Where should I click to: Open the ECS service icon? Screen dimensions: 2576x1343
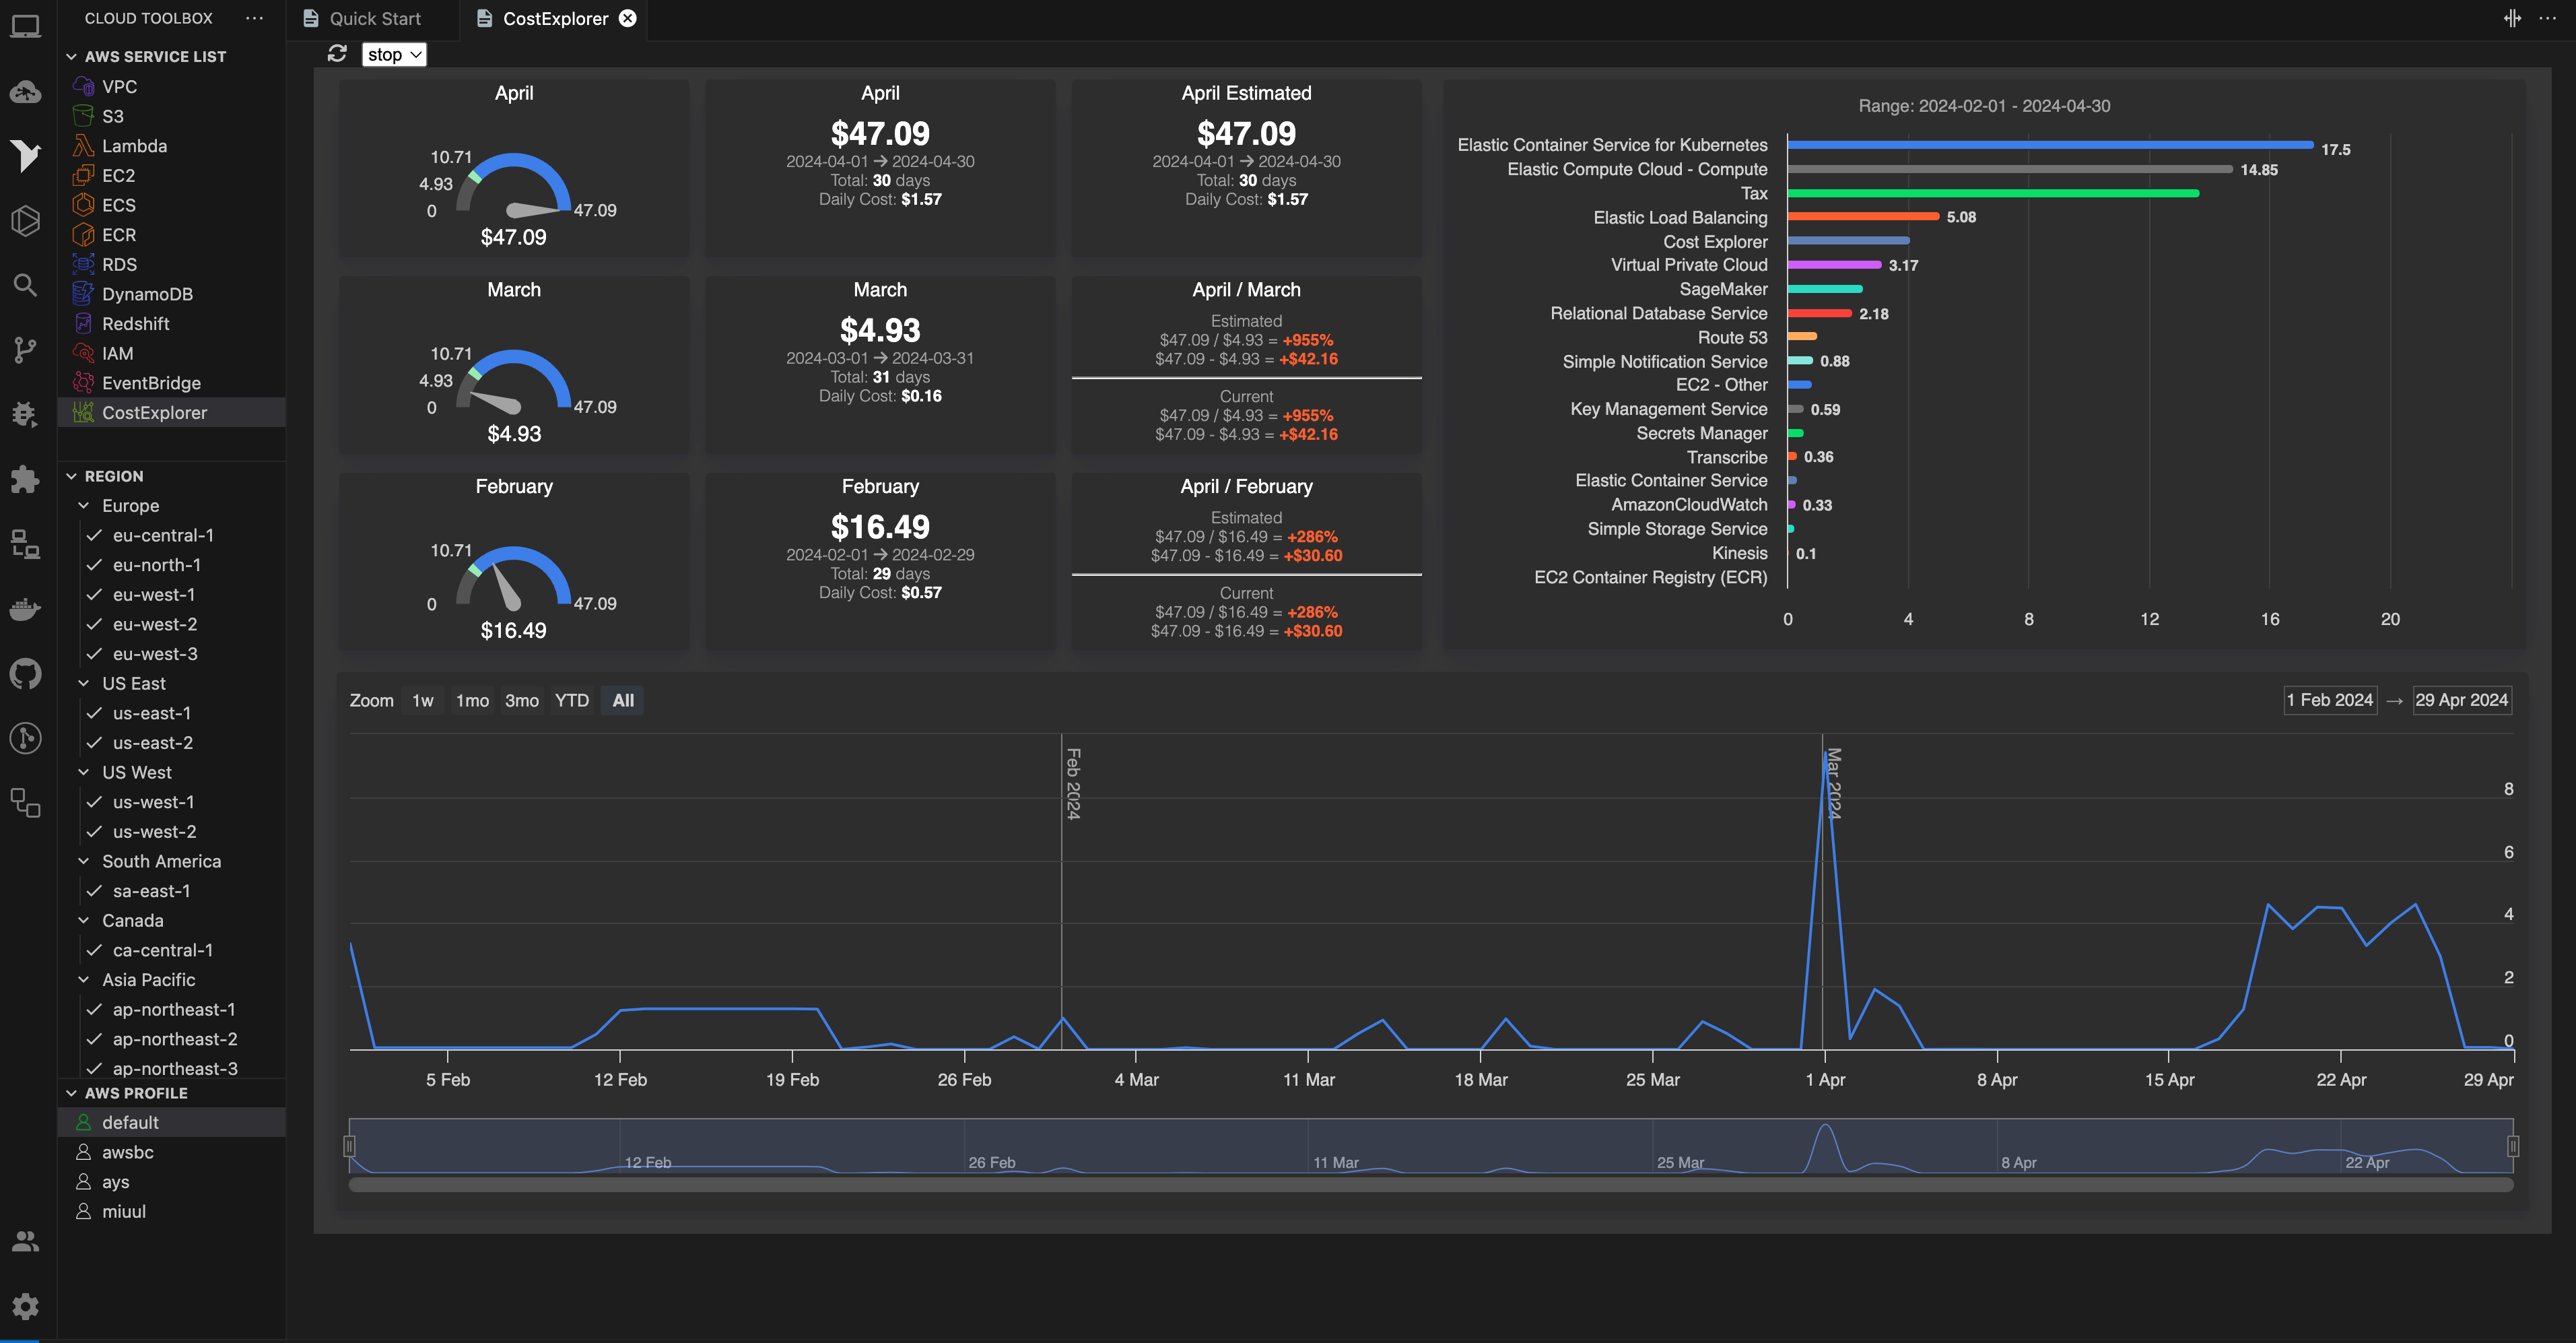[x=84, y=205]
